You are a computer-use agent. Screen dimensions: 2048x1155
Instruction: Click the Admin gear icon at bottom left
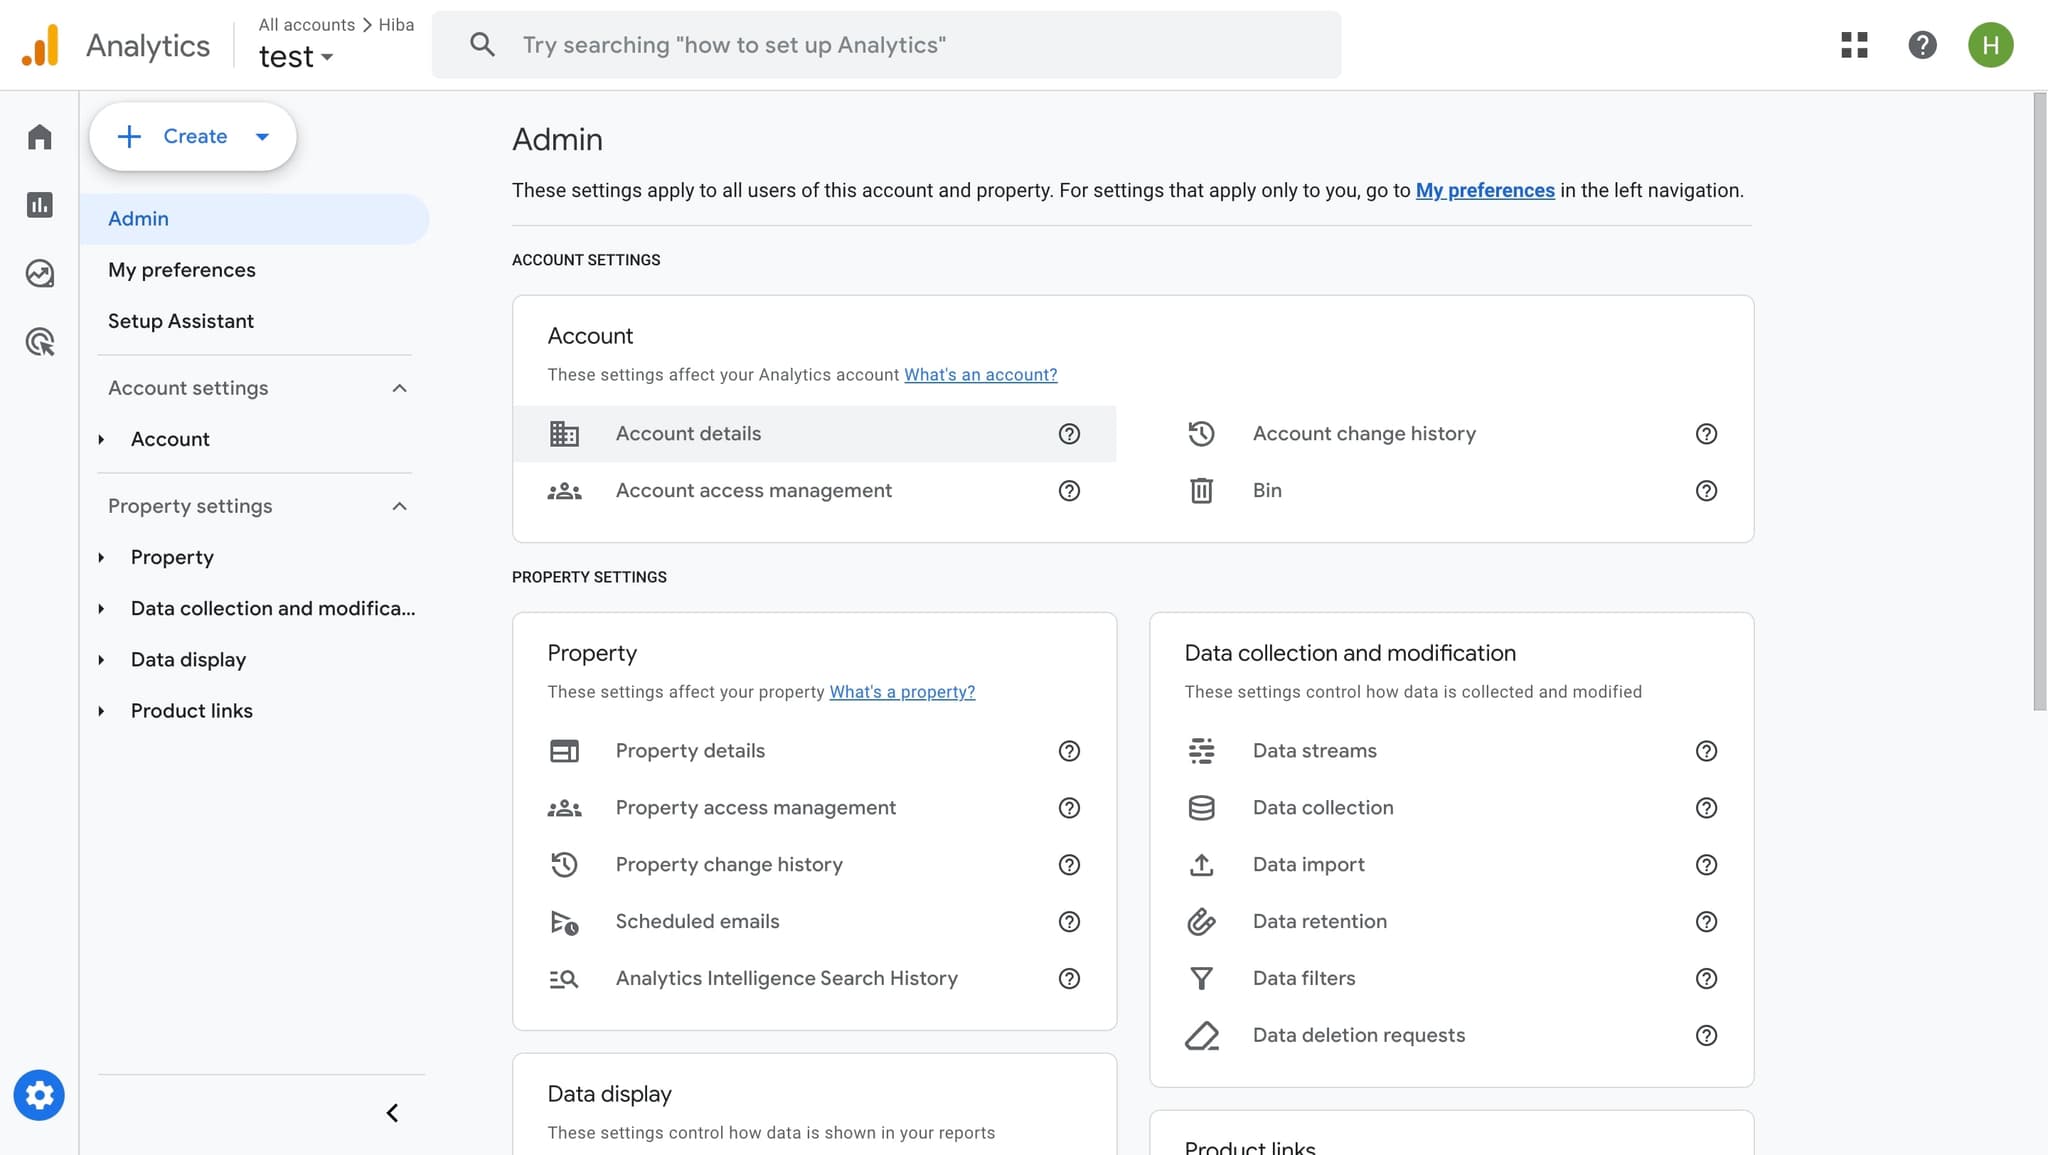pyautogui.click(x=39, y=1094)
